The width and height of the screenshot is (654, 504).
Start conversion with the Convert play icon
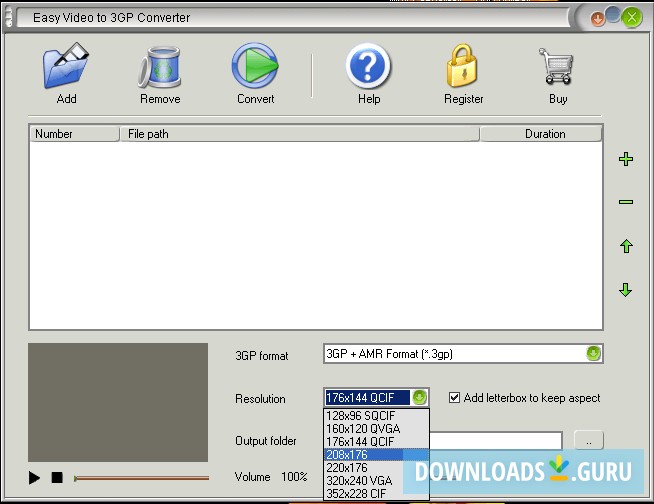click(x=255, y=66)
